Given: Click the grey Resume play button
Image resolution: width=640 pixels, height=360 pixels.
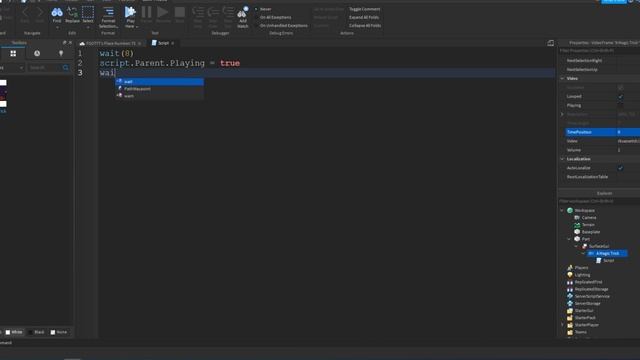Looking at the screenshot, I should [x=163, y=12].
